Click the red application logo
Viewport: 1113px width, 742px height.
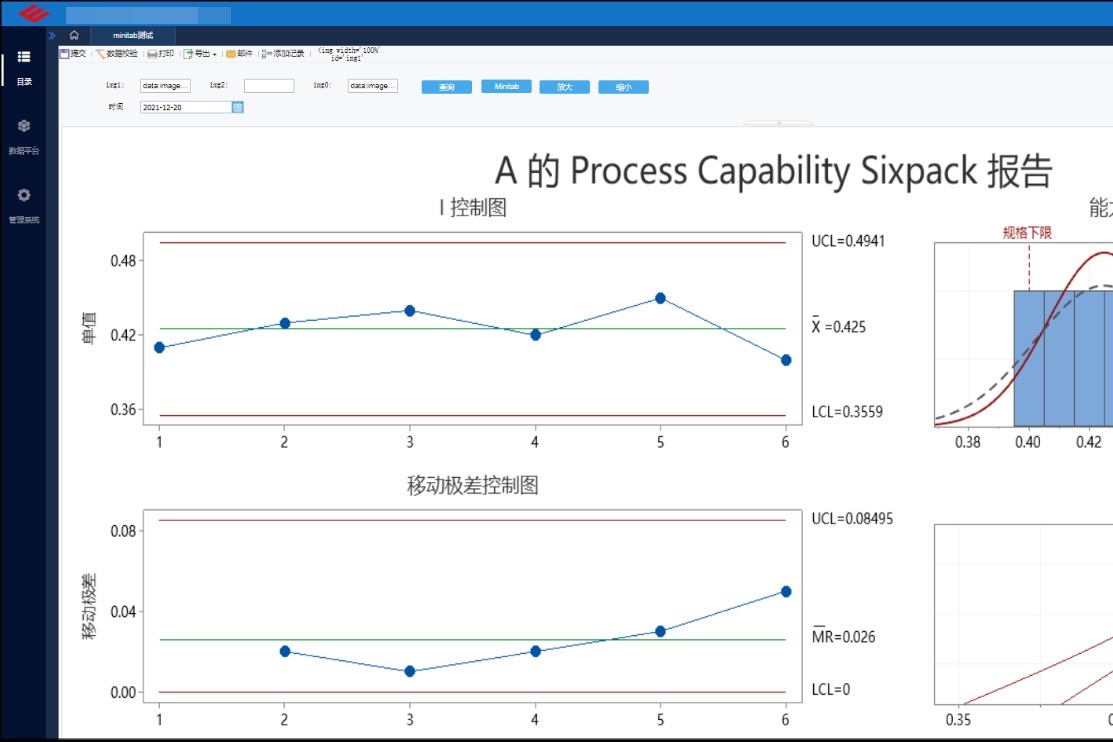pos(33,13)
